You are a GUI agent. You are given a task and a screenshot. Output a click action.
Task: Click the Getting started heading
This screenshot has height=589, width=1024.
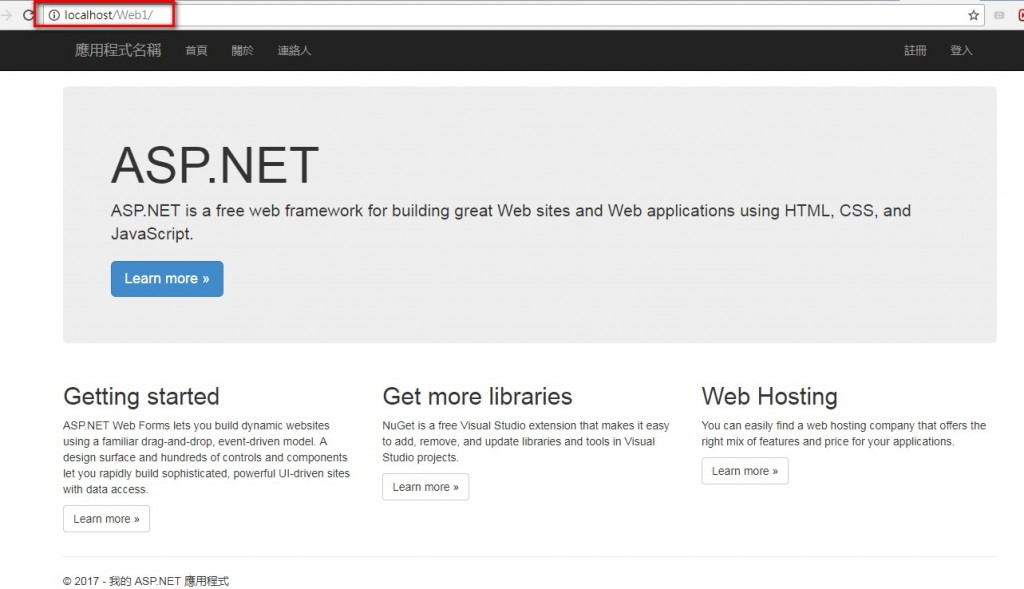(141, 396)
